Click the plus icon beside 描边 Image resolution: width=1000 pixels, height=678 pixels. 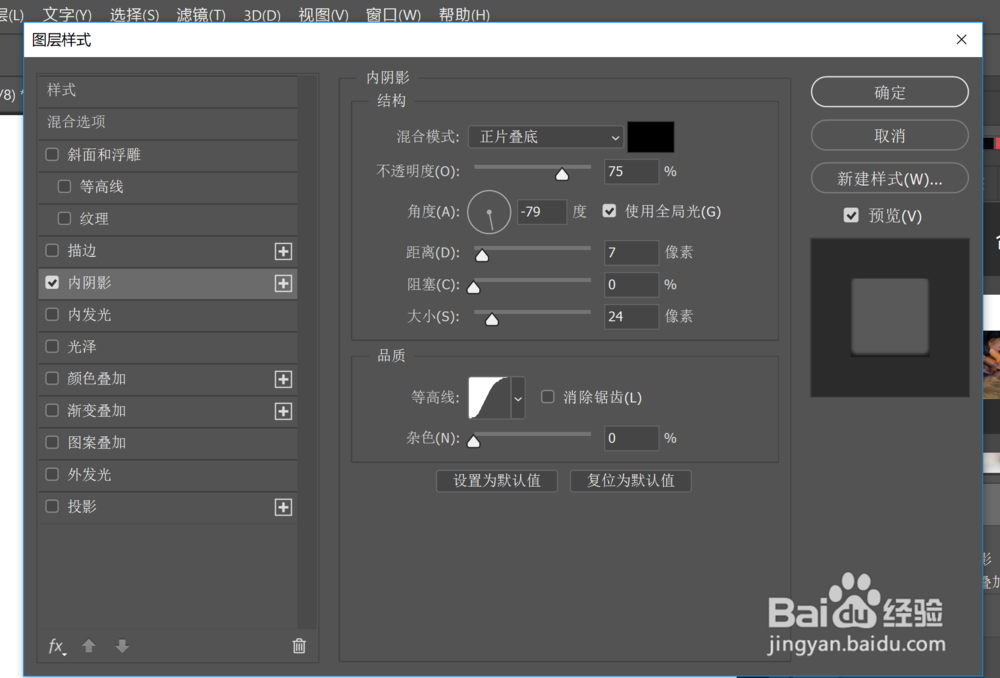point(283,251)
